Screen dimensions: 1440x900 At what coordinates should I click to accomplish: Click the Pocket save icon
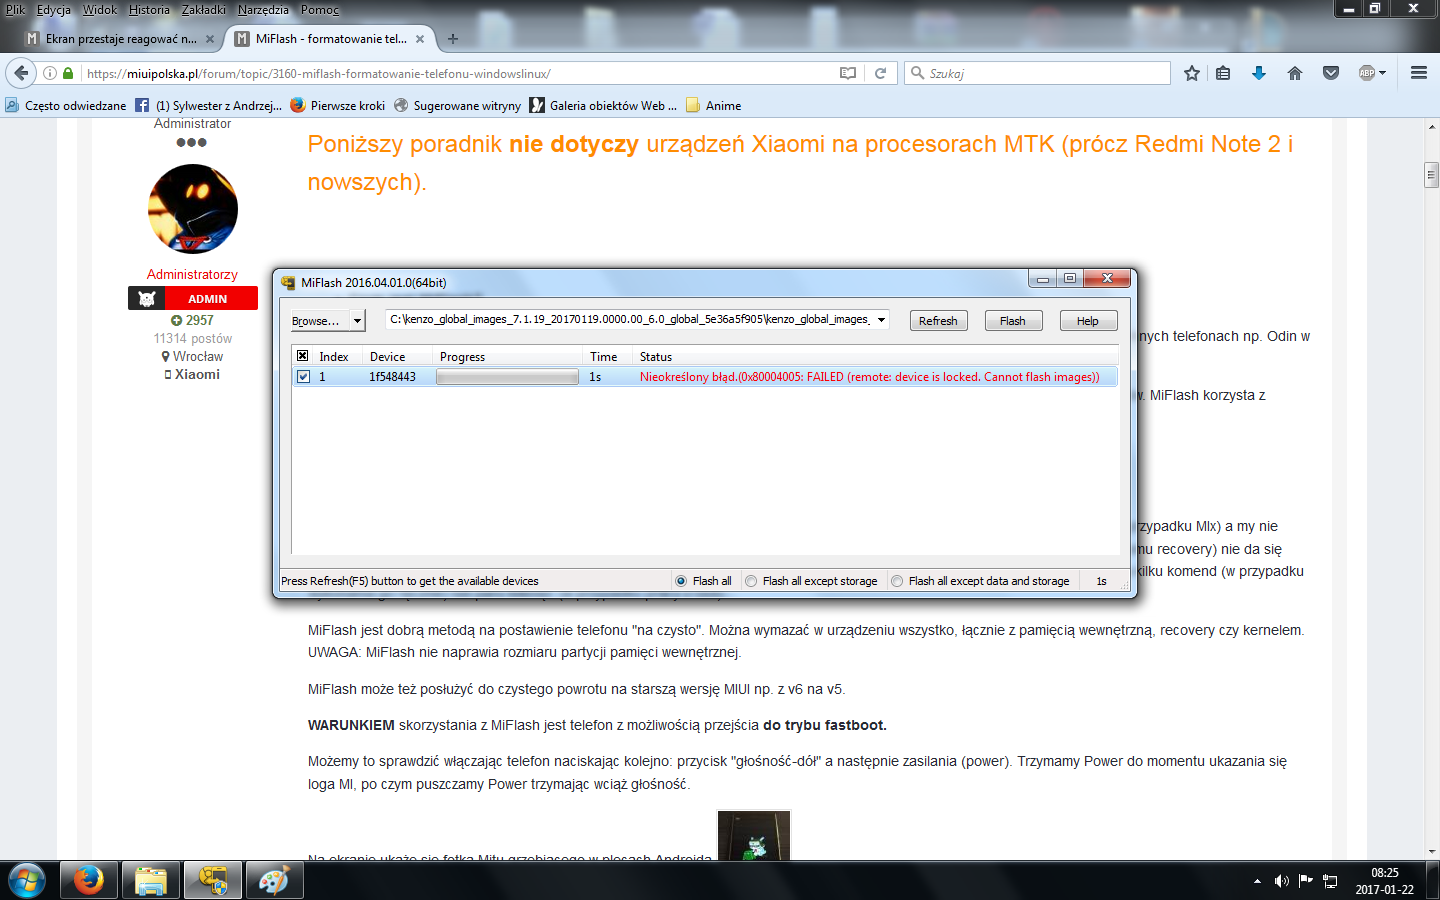1331,73
